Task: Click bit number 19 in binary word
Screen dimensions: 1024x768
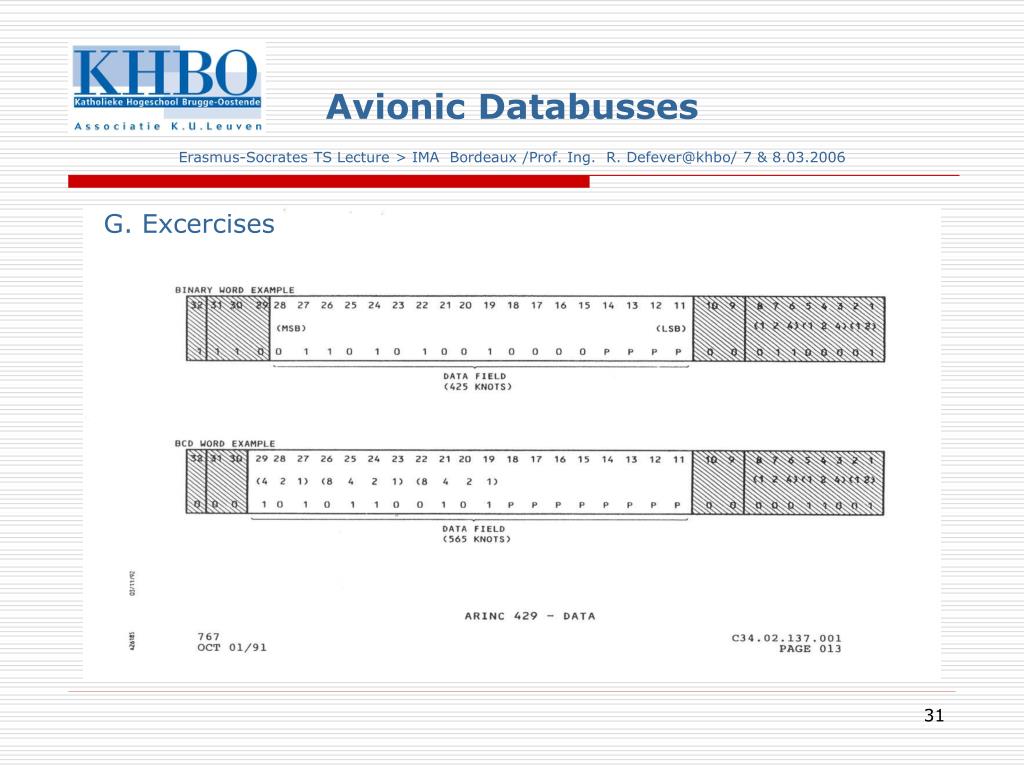Action: 489,305
